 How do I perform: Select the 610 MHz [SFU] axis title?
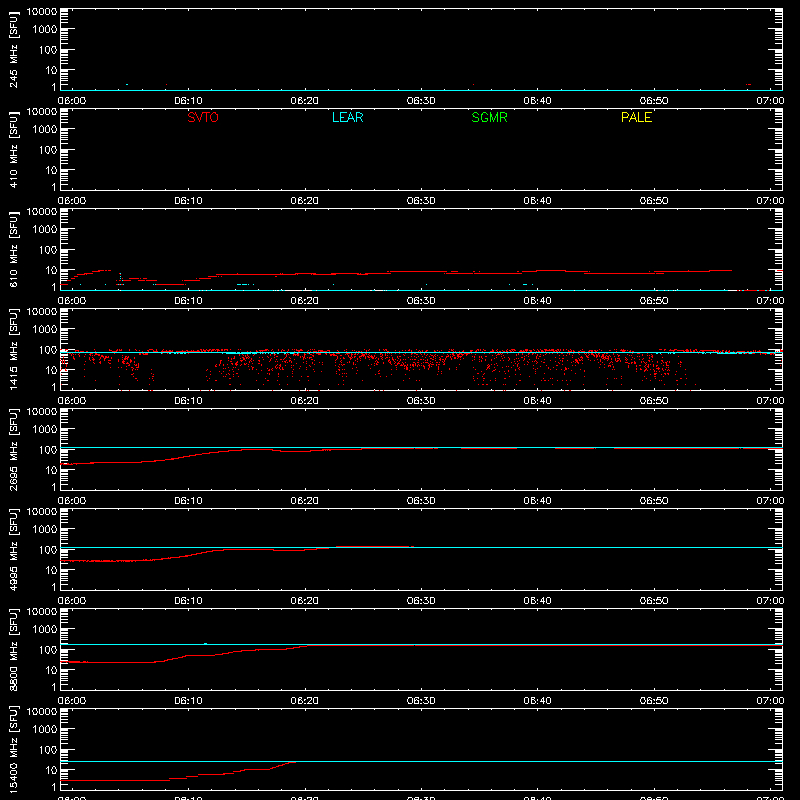13,249
